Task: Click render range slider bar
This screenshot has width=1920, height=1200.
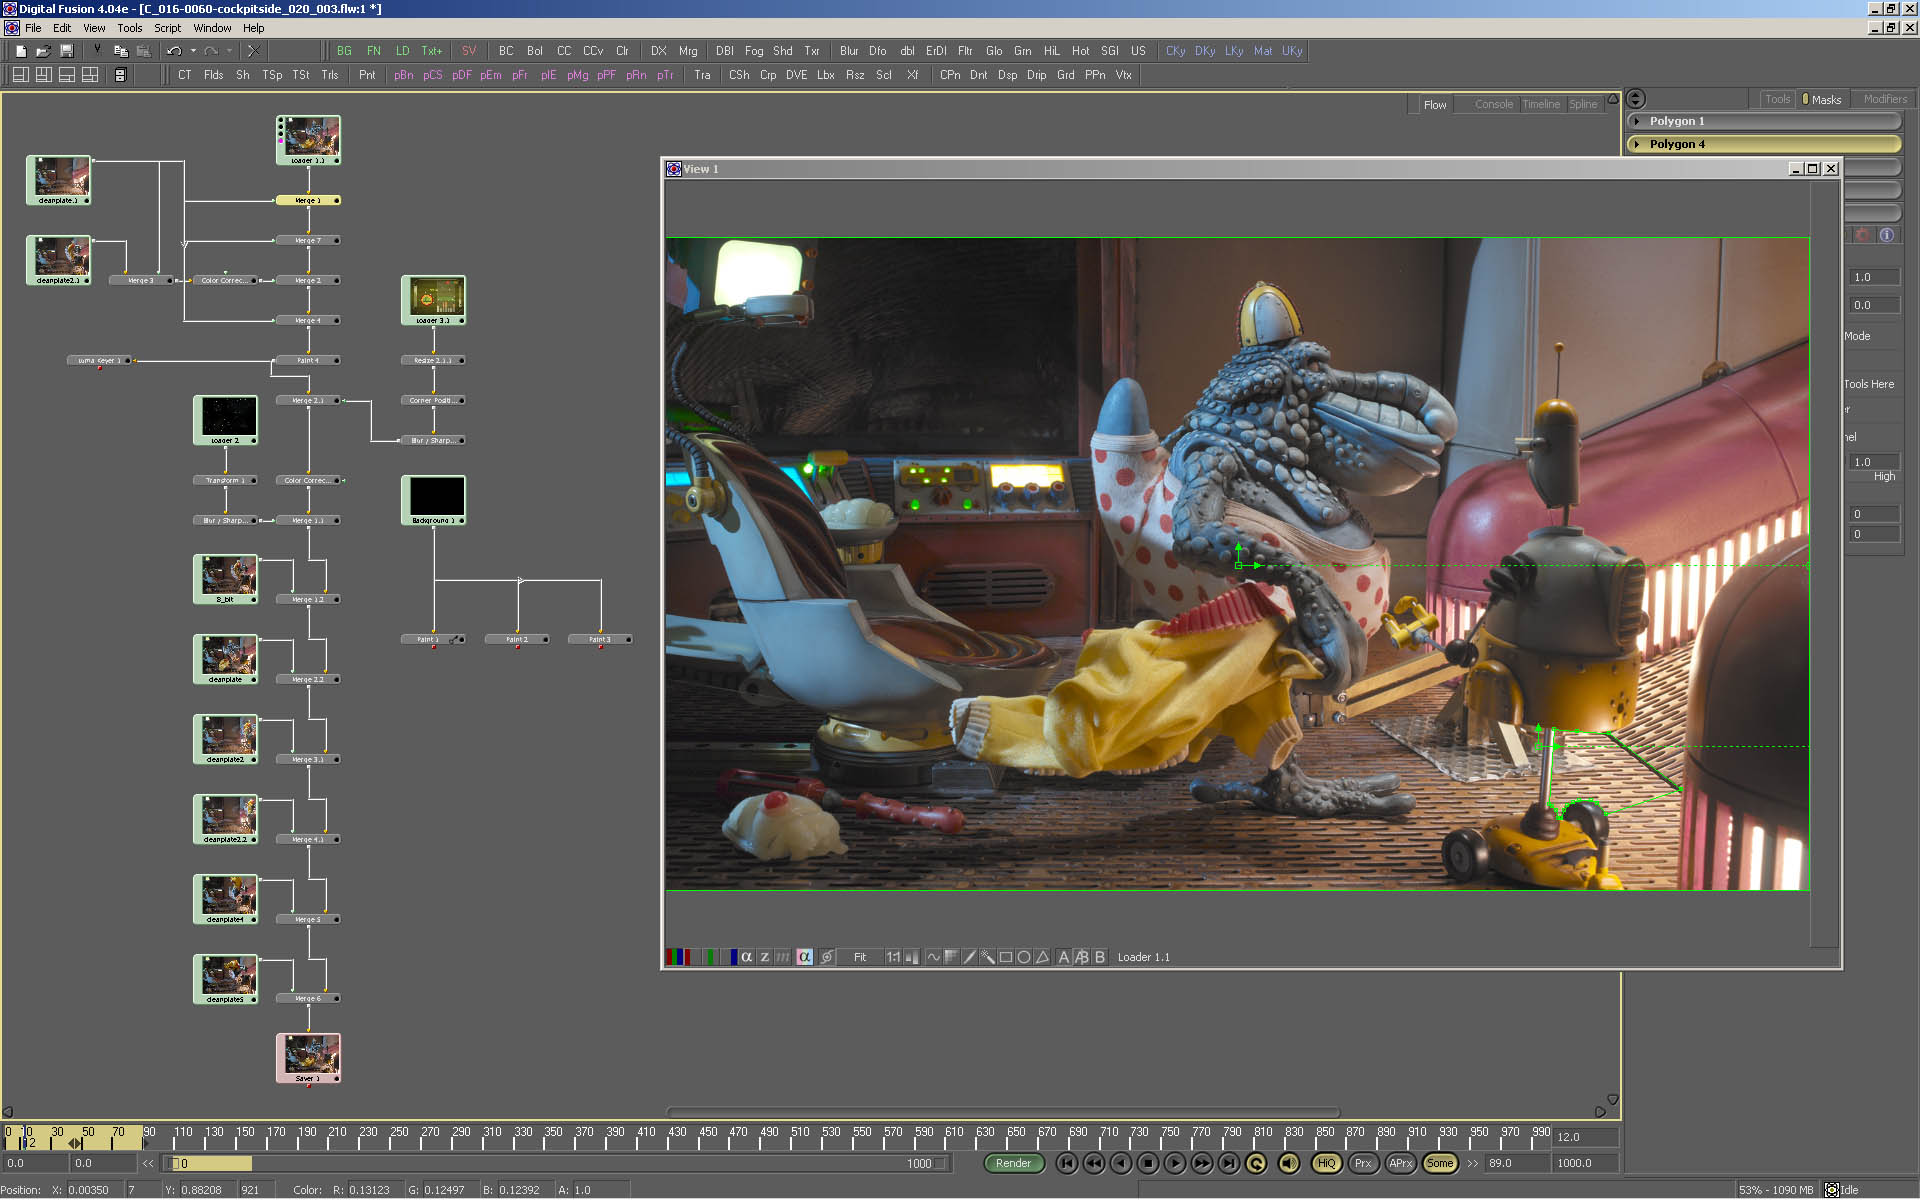Action: pyautogui.click(x=555, y=1163)
